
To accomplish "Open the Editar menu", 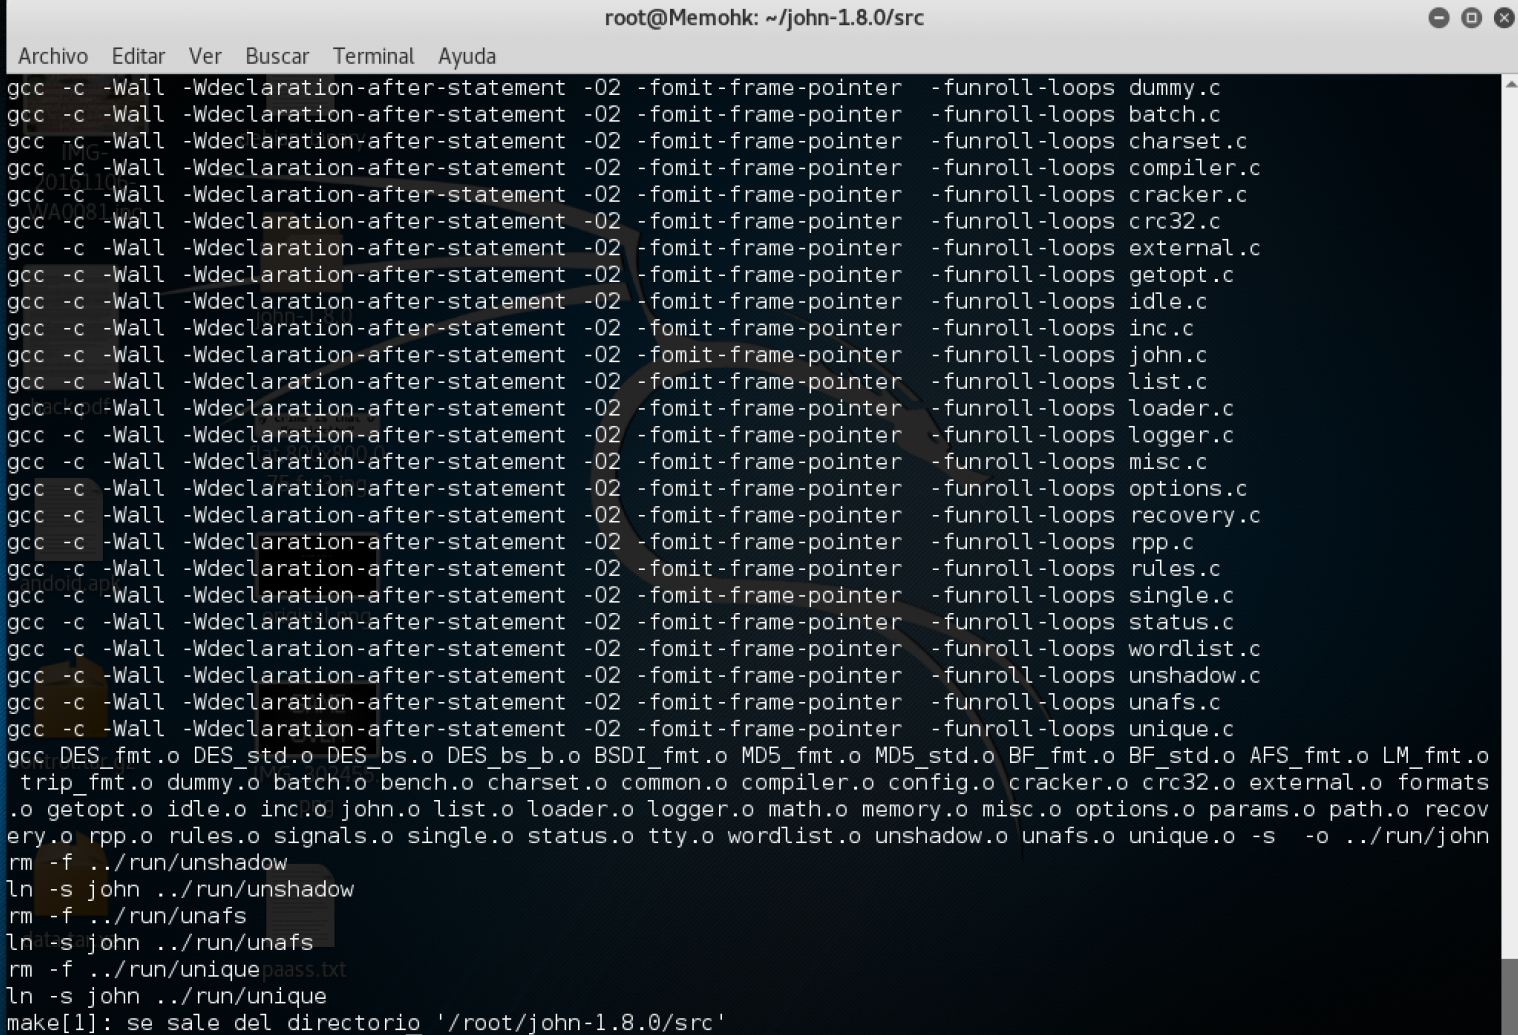I will pos(138,56).
